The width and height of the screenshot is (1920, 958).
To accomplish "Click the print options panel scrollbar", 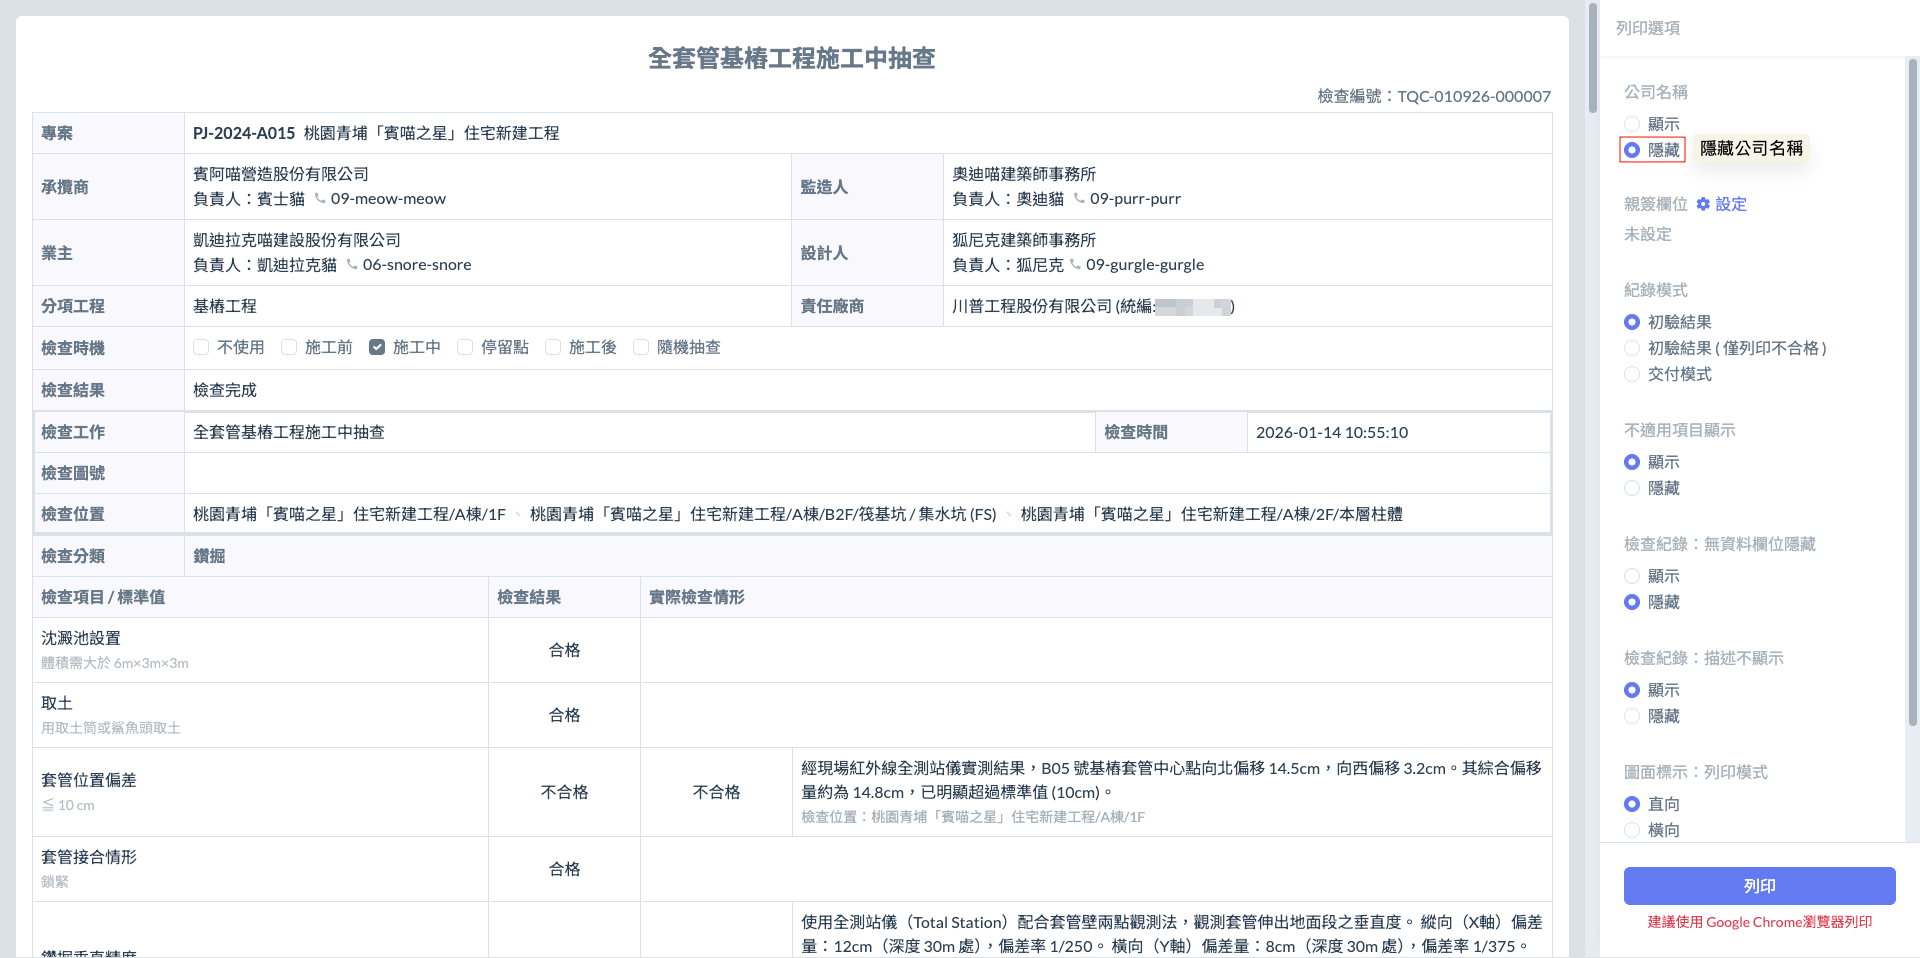I will 1913,390.
